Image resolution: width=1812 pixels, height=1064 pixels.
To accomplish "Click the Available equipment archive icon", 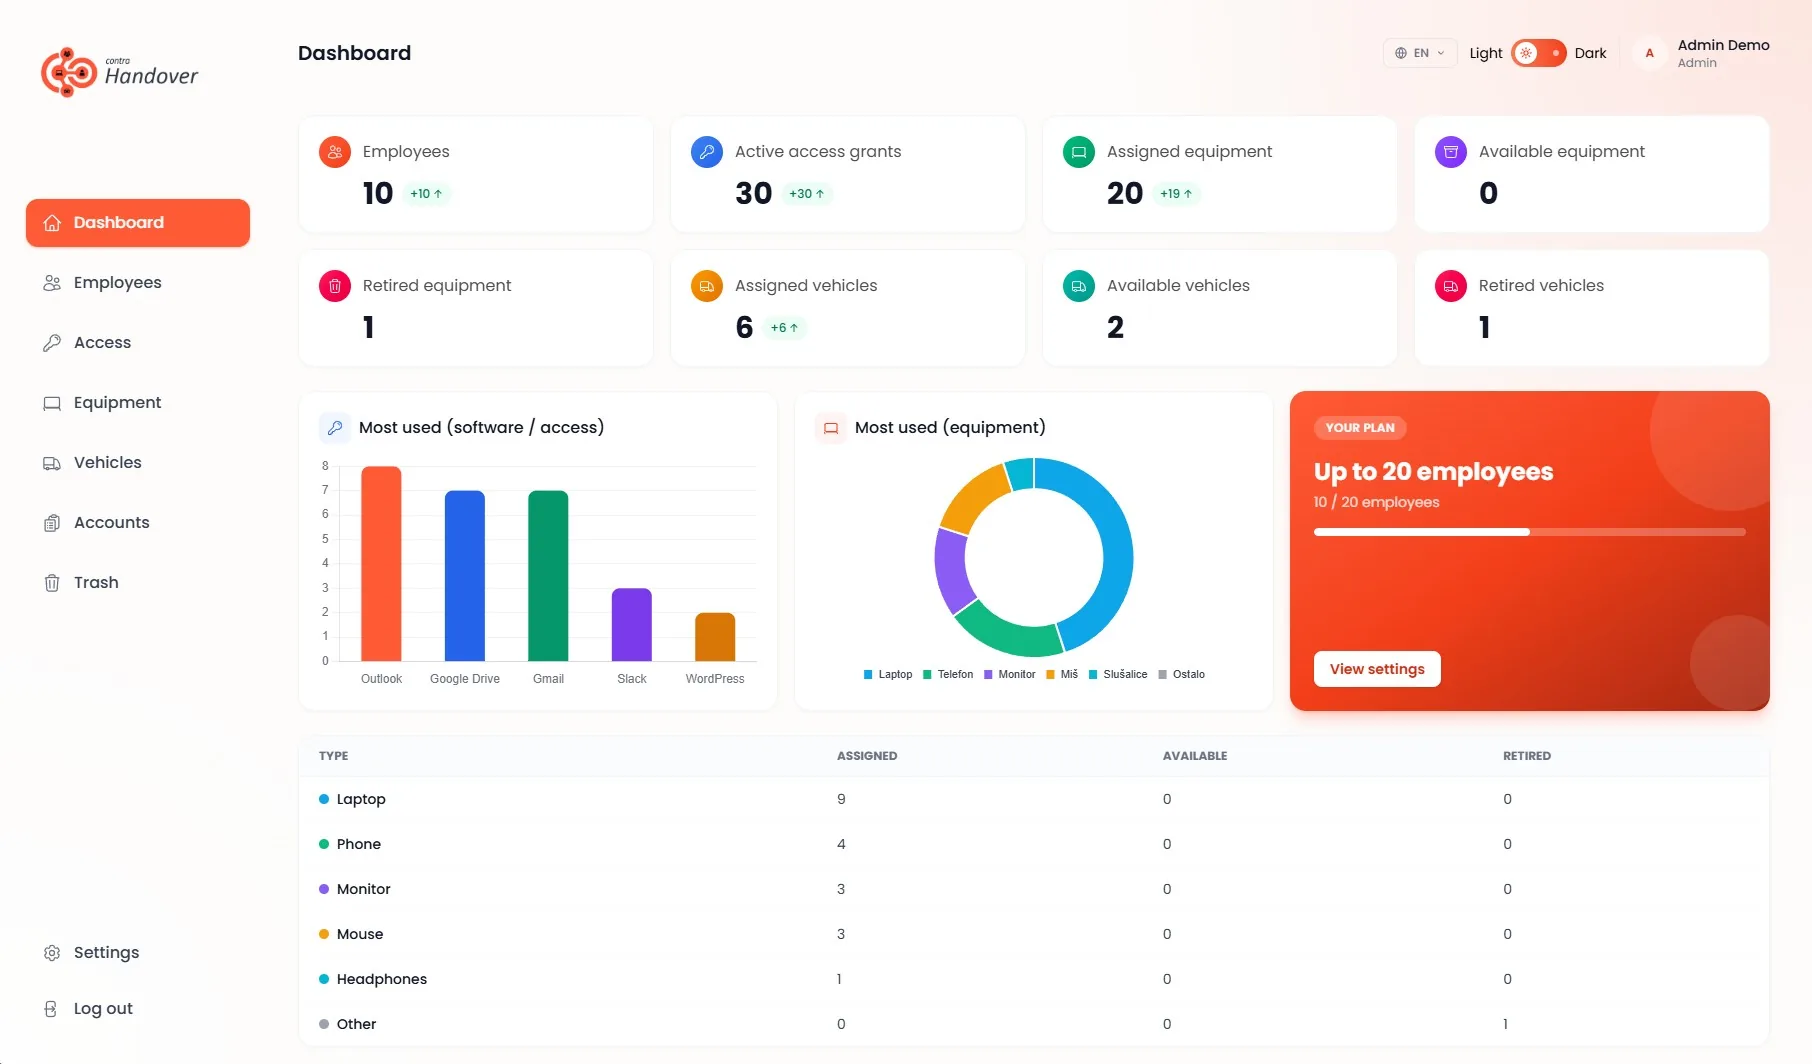I will (x=1451, y=152).
